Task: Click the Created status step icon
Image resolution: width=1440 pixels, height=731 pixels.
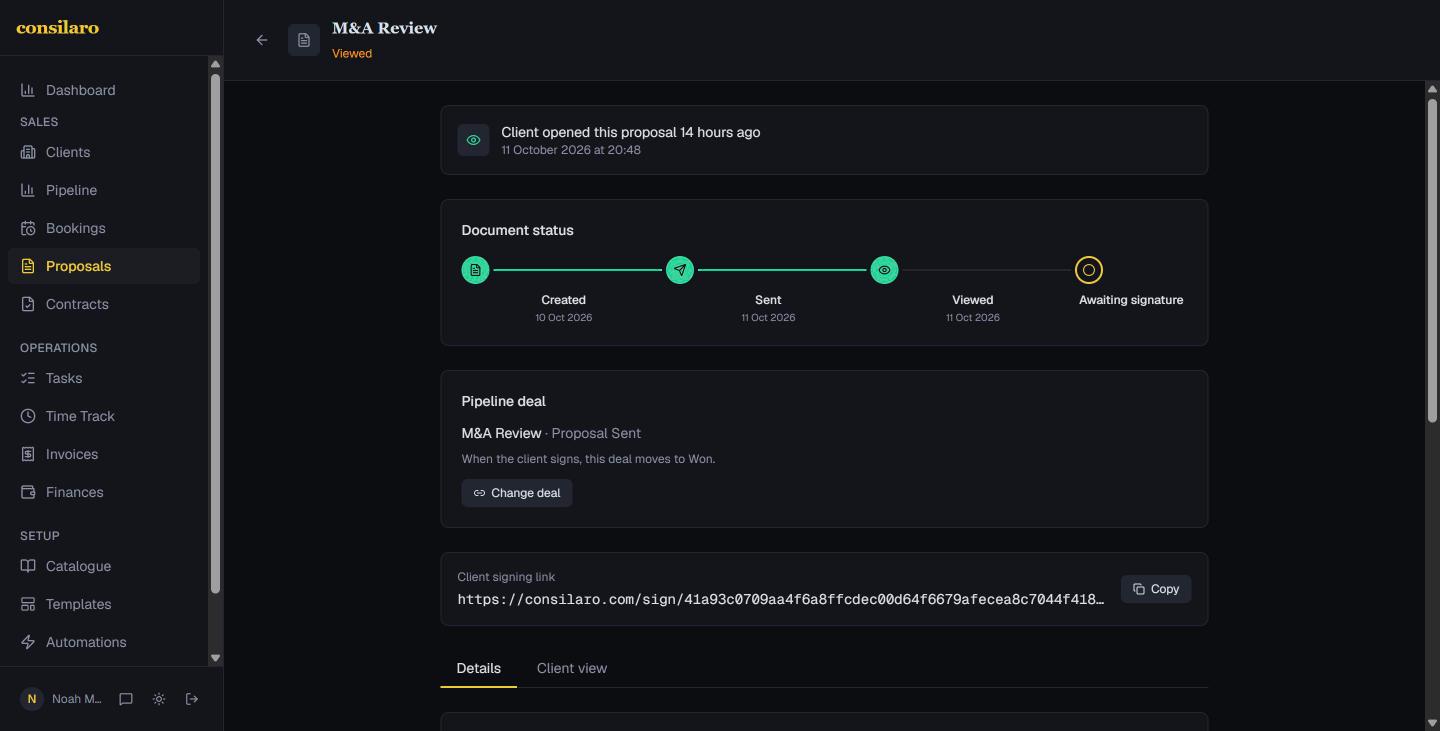Action: pos(475,270)
